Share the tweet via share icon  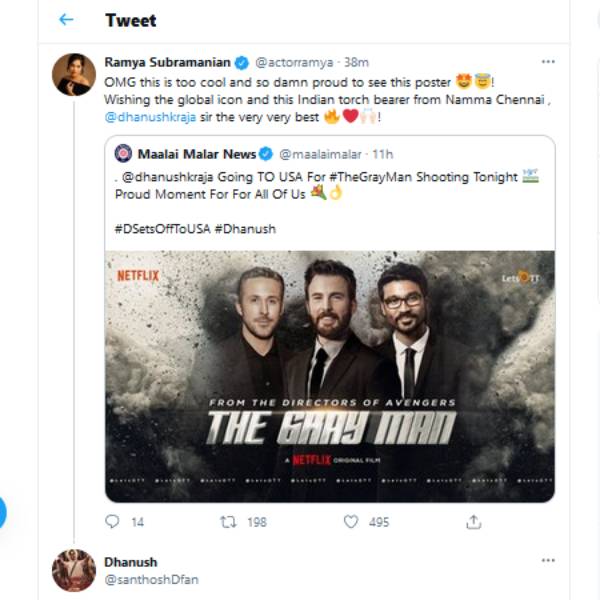tap(474, 521)
